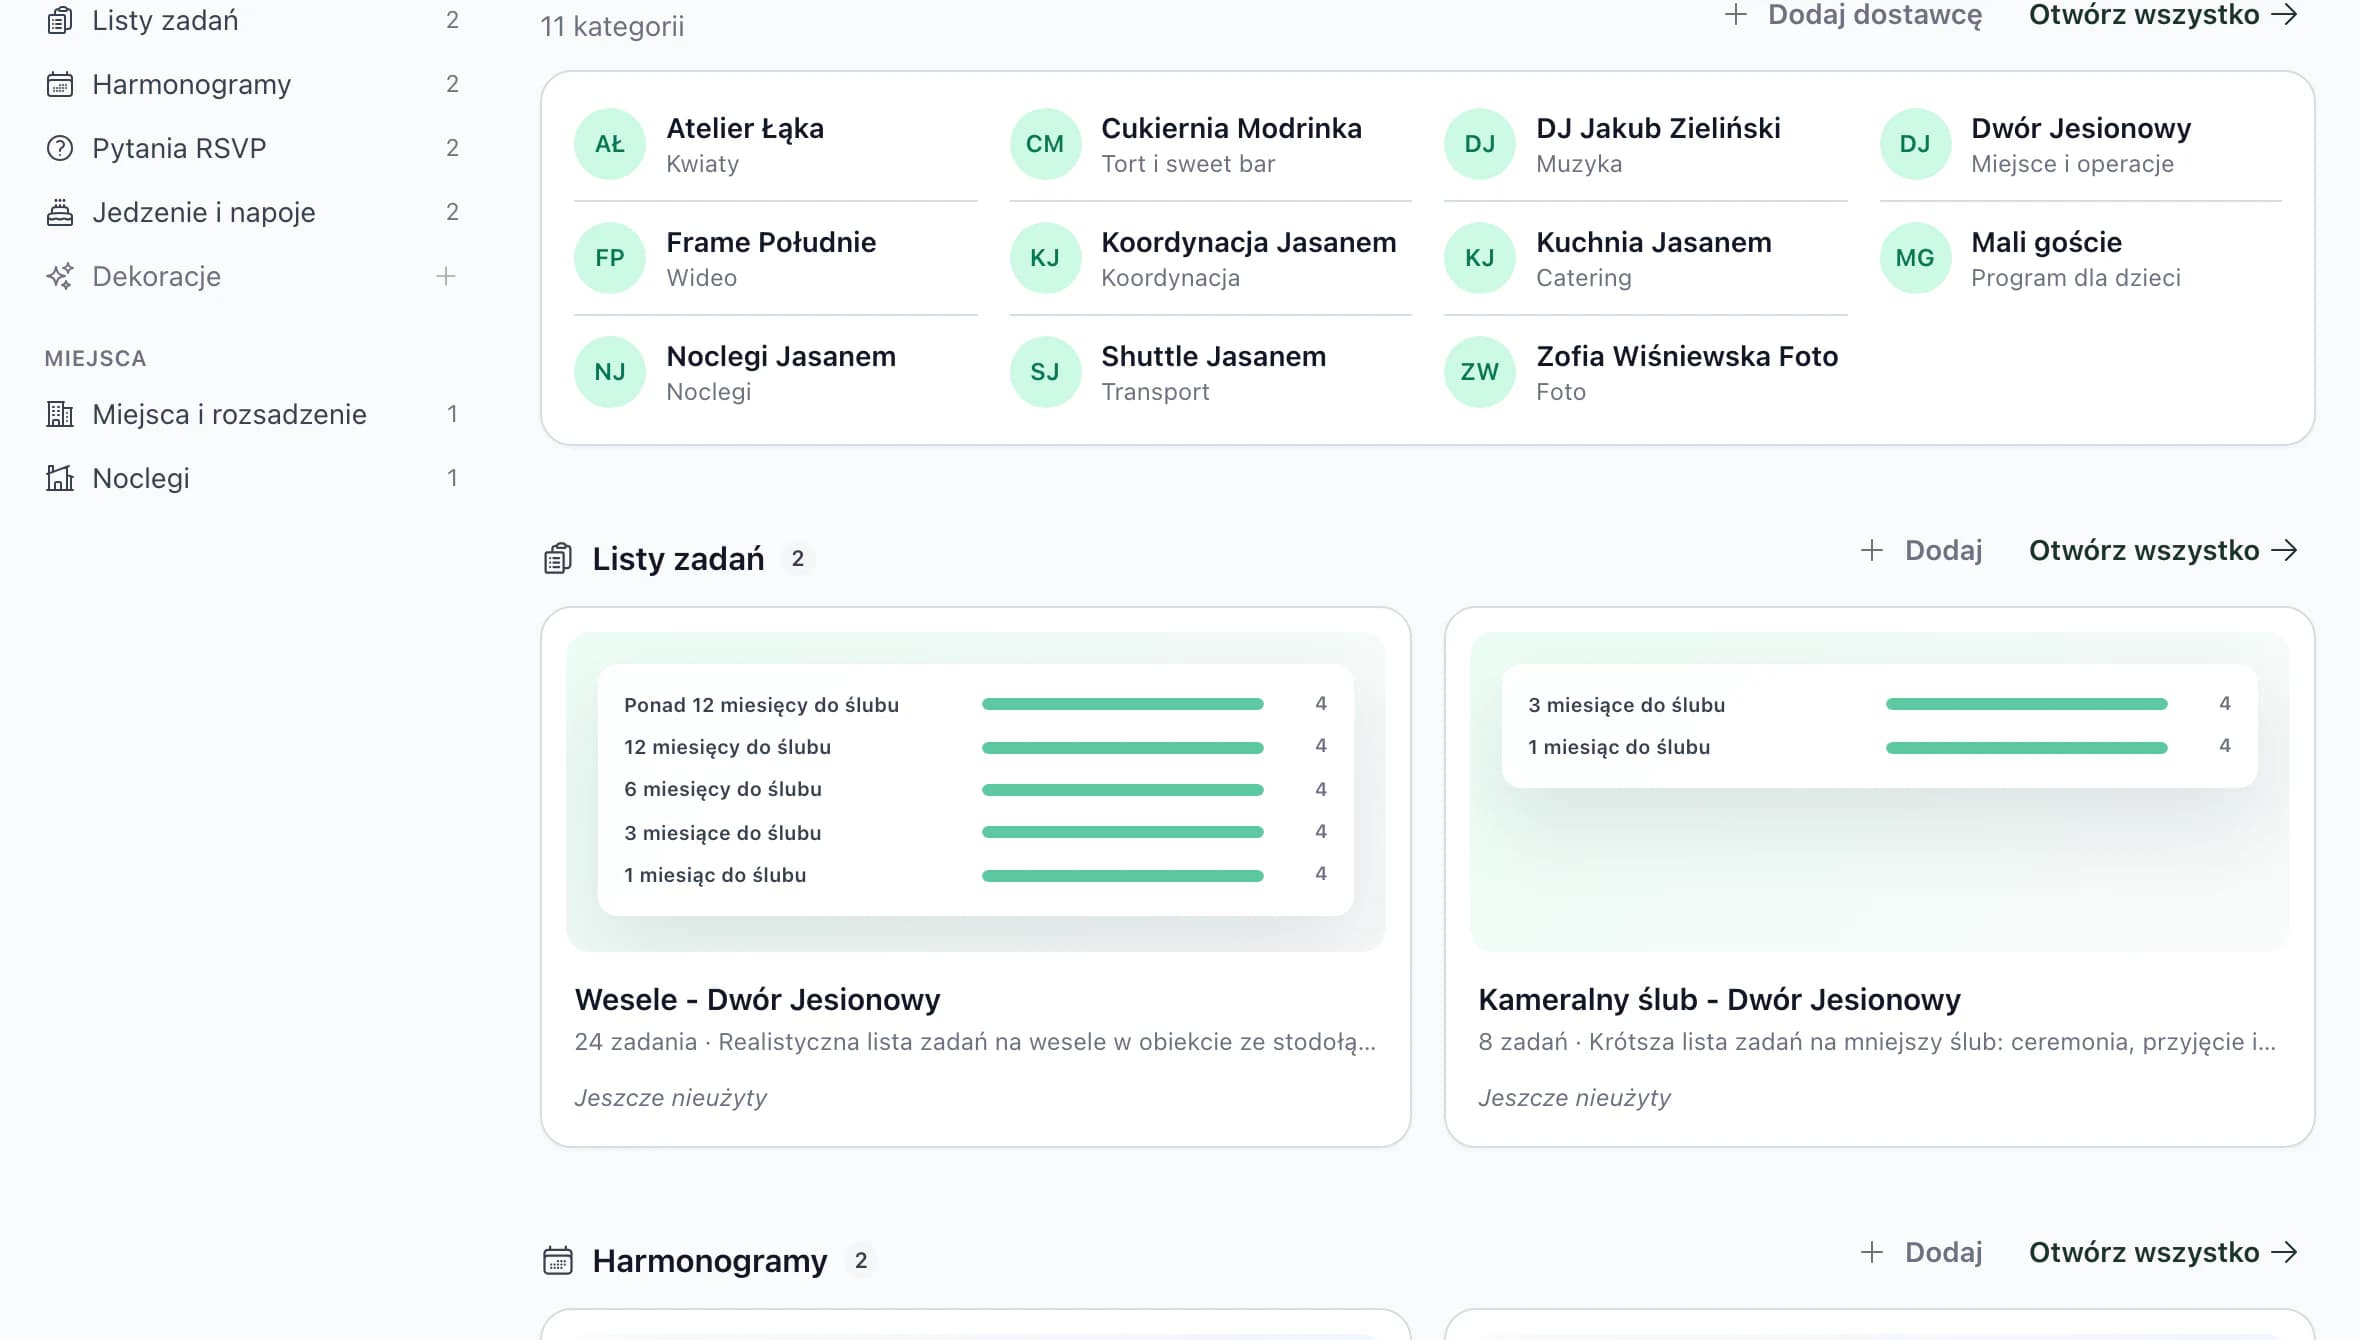This screenshot has height=1340, width=2360.
Task: Click the CM avatar for Cukiernia Modrinka
Action: 1045,144
